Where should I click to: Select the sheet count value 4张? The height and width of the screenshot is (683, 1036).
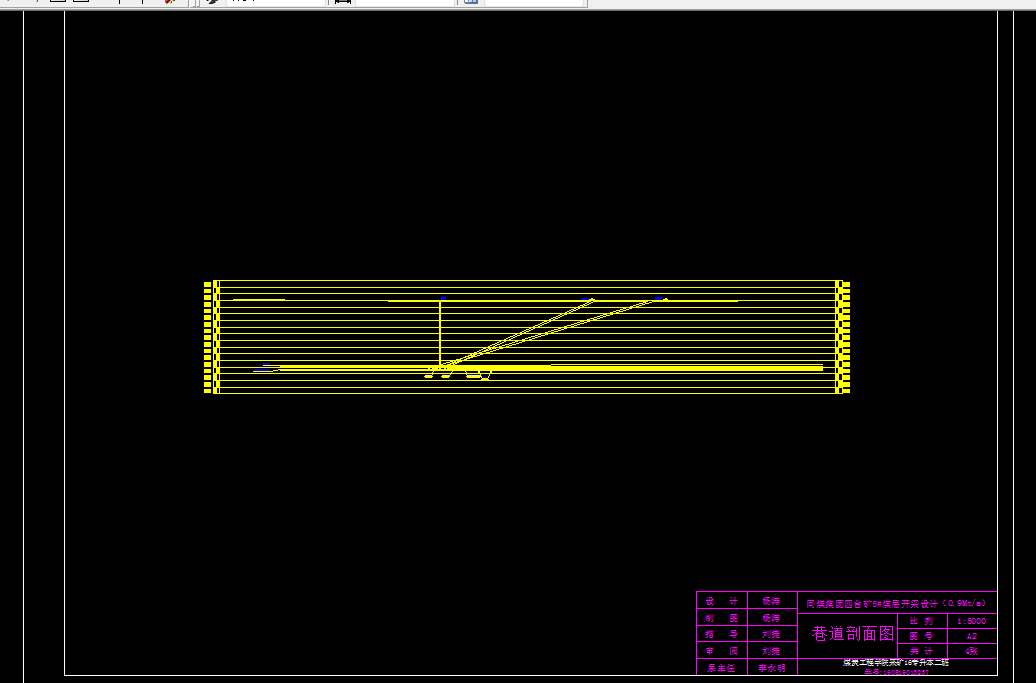pyautogui.click(x=971, y=651)
